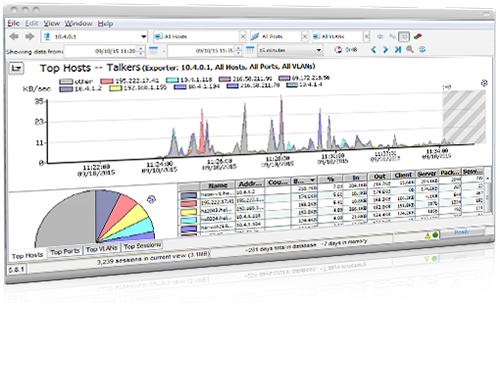
Task: Click the first small blue toolbar icon after VLANs
Action: coord(380,36)
